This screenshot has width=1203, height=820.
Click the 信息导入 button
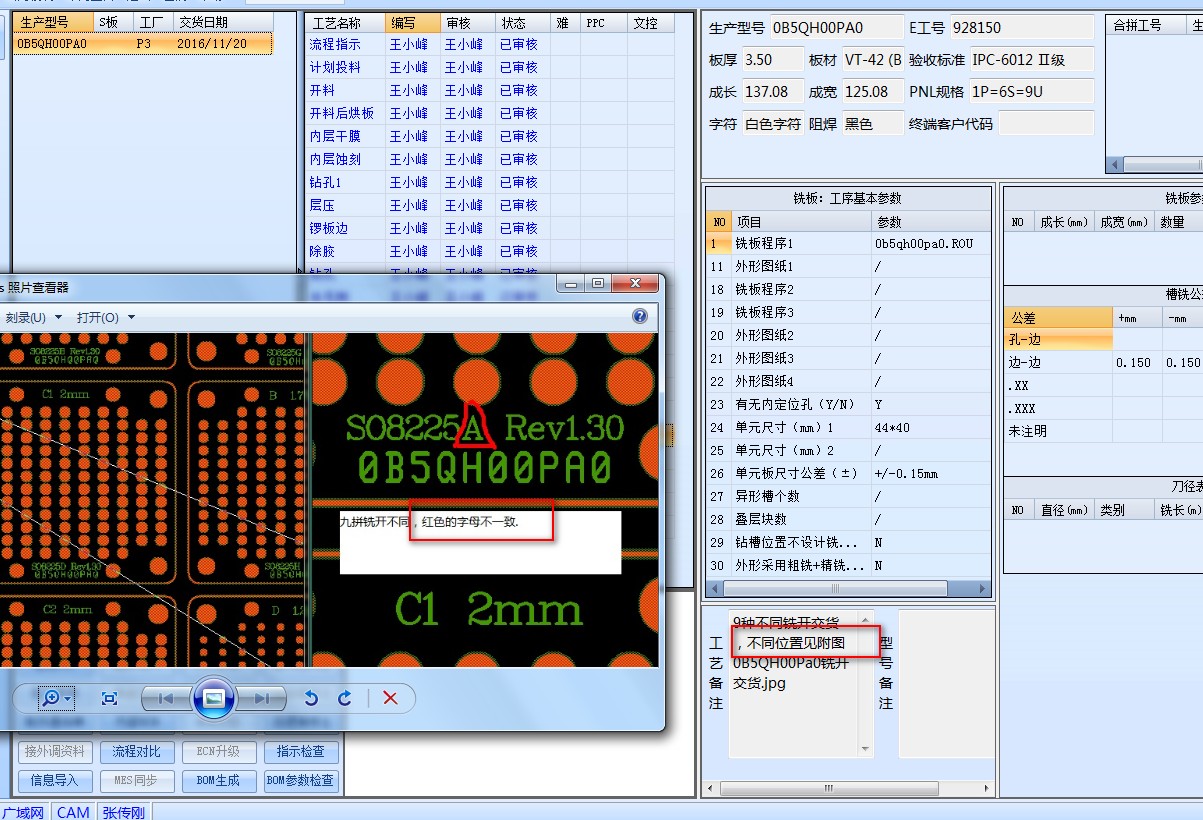(x=55, y=780)
